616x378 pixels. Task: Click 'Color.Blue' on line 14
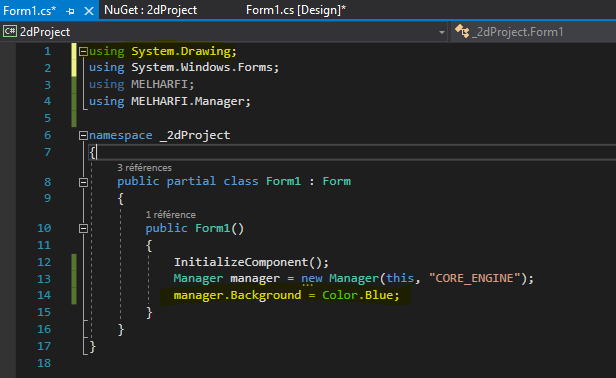coord(358,295)
